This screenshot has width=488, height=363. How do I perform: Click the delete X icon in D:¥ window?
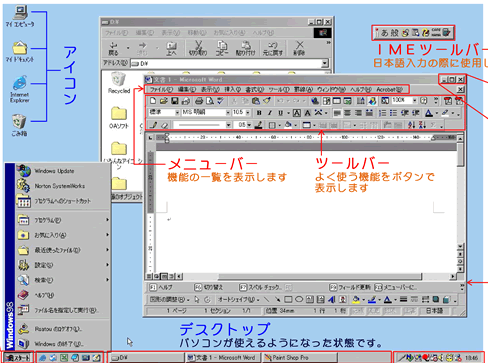(x=299, y=48)
